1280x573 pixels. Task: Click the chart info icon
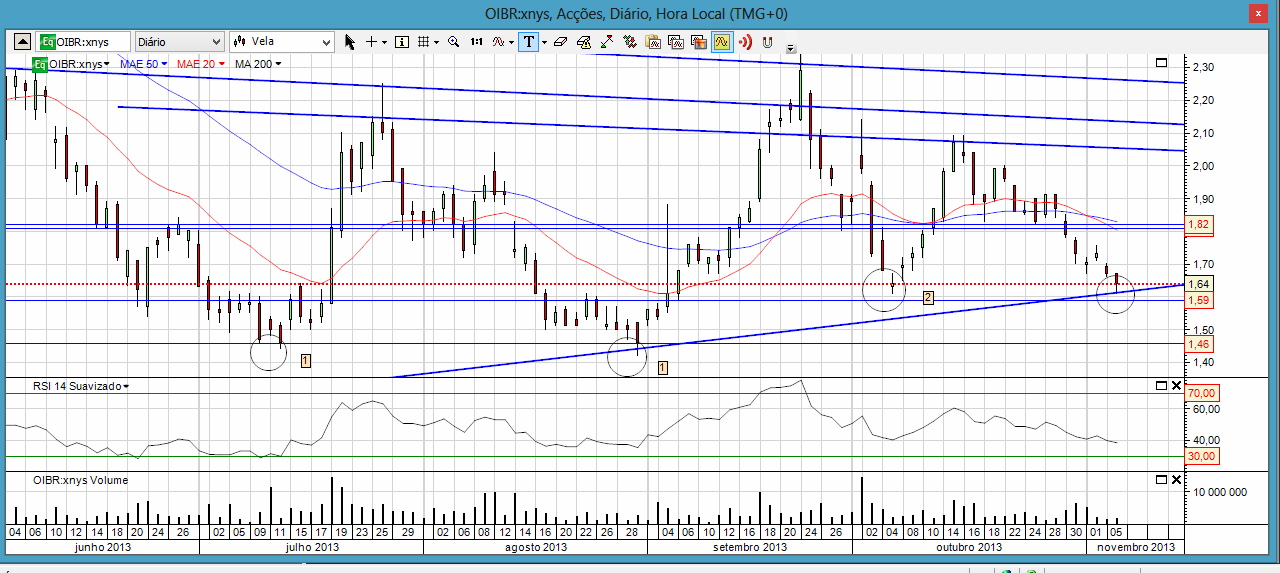coord(402,42)
